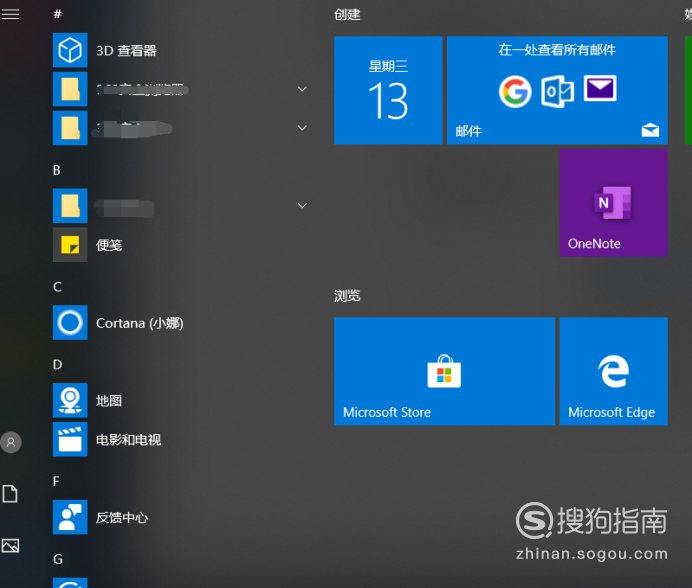Click the Outlook logo in mail tile
692x588 pixels.
point(557,91)
